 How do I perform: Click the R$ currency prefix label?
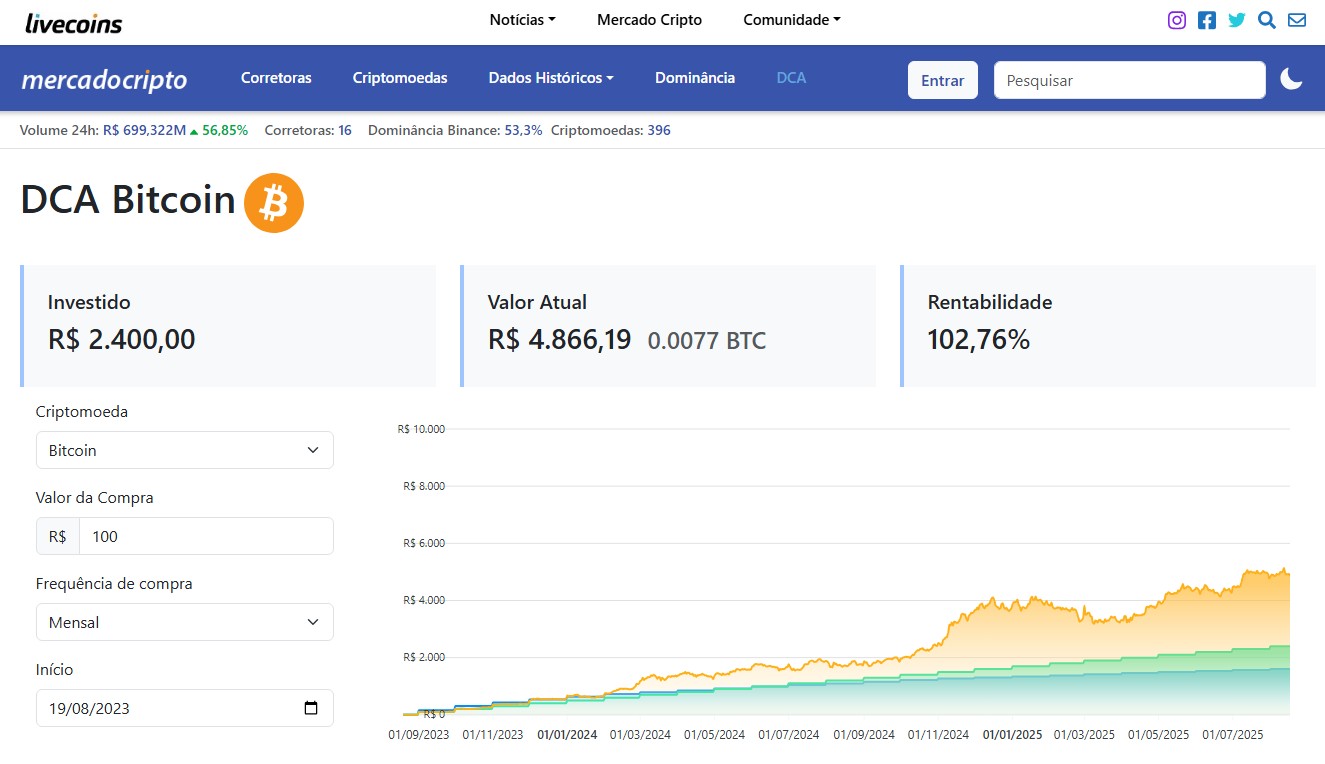58,536
